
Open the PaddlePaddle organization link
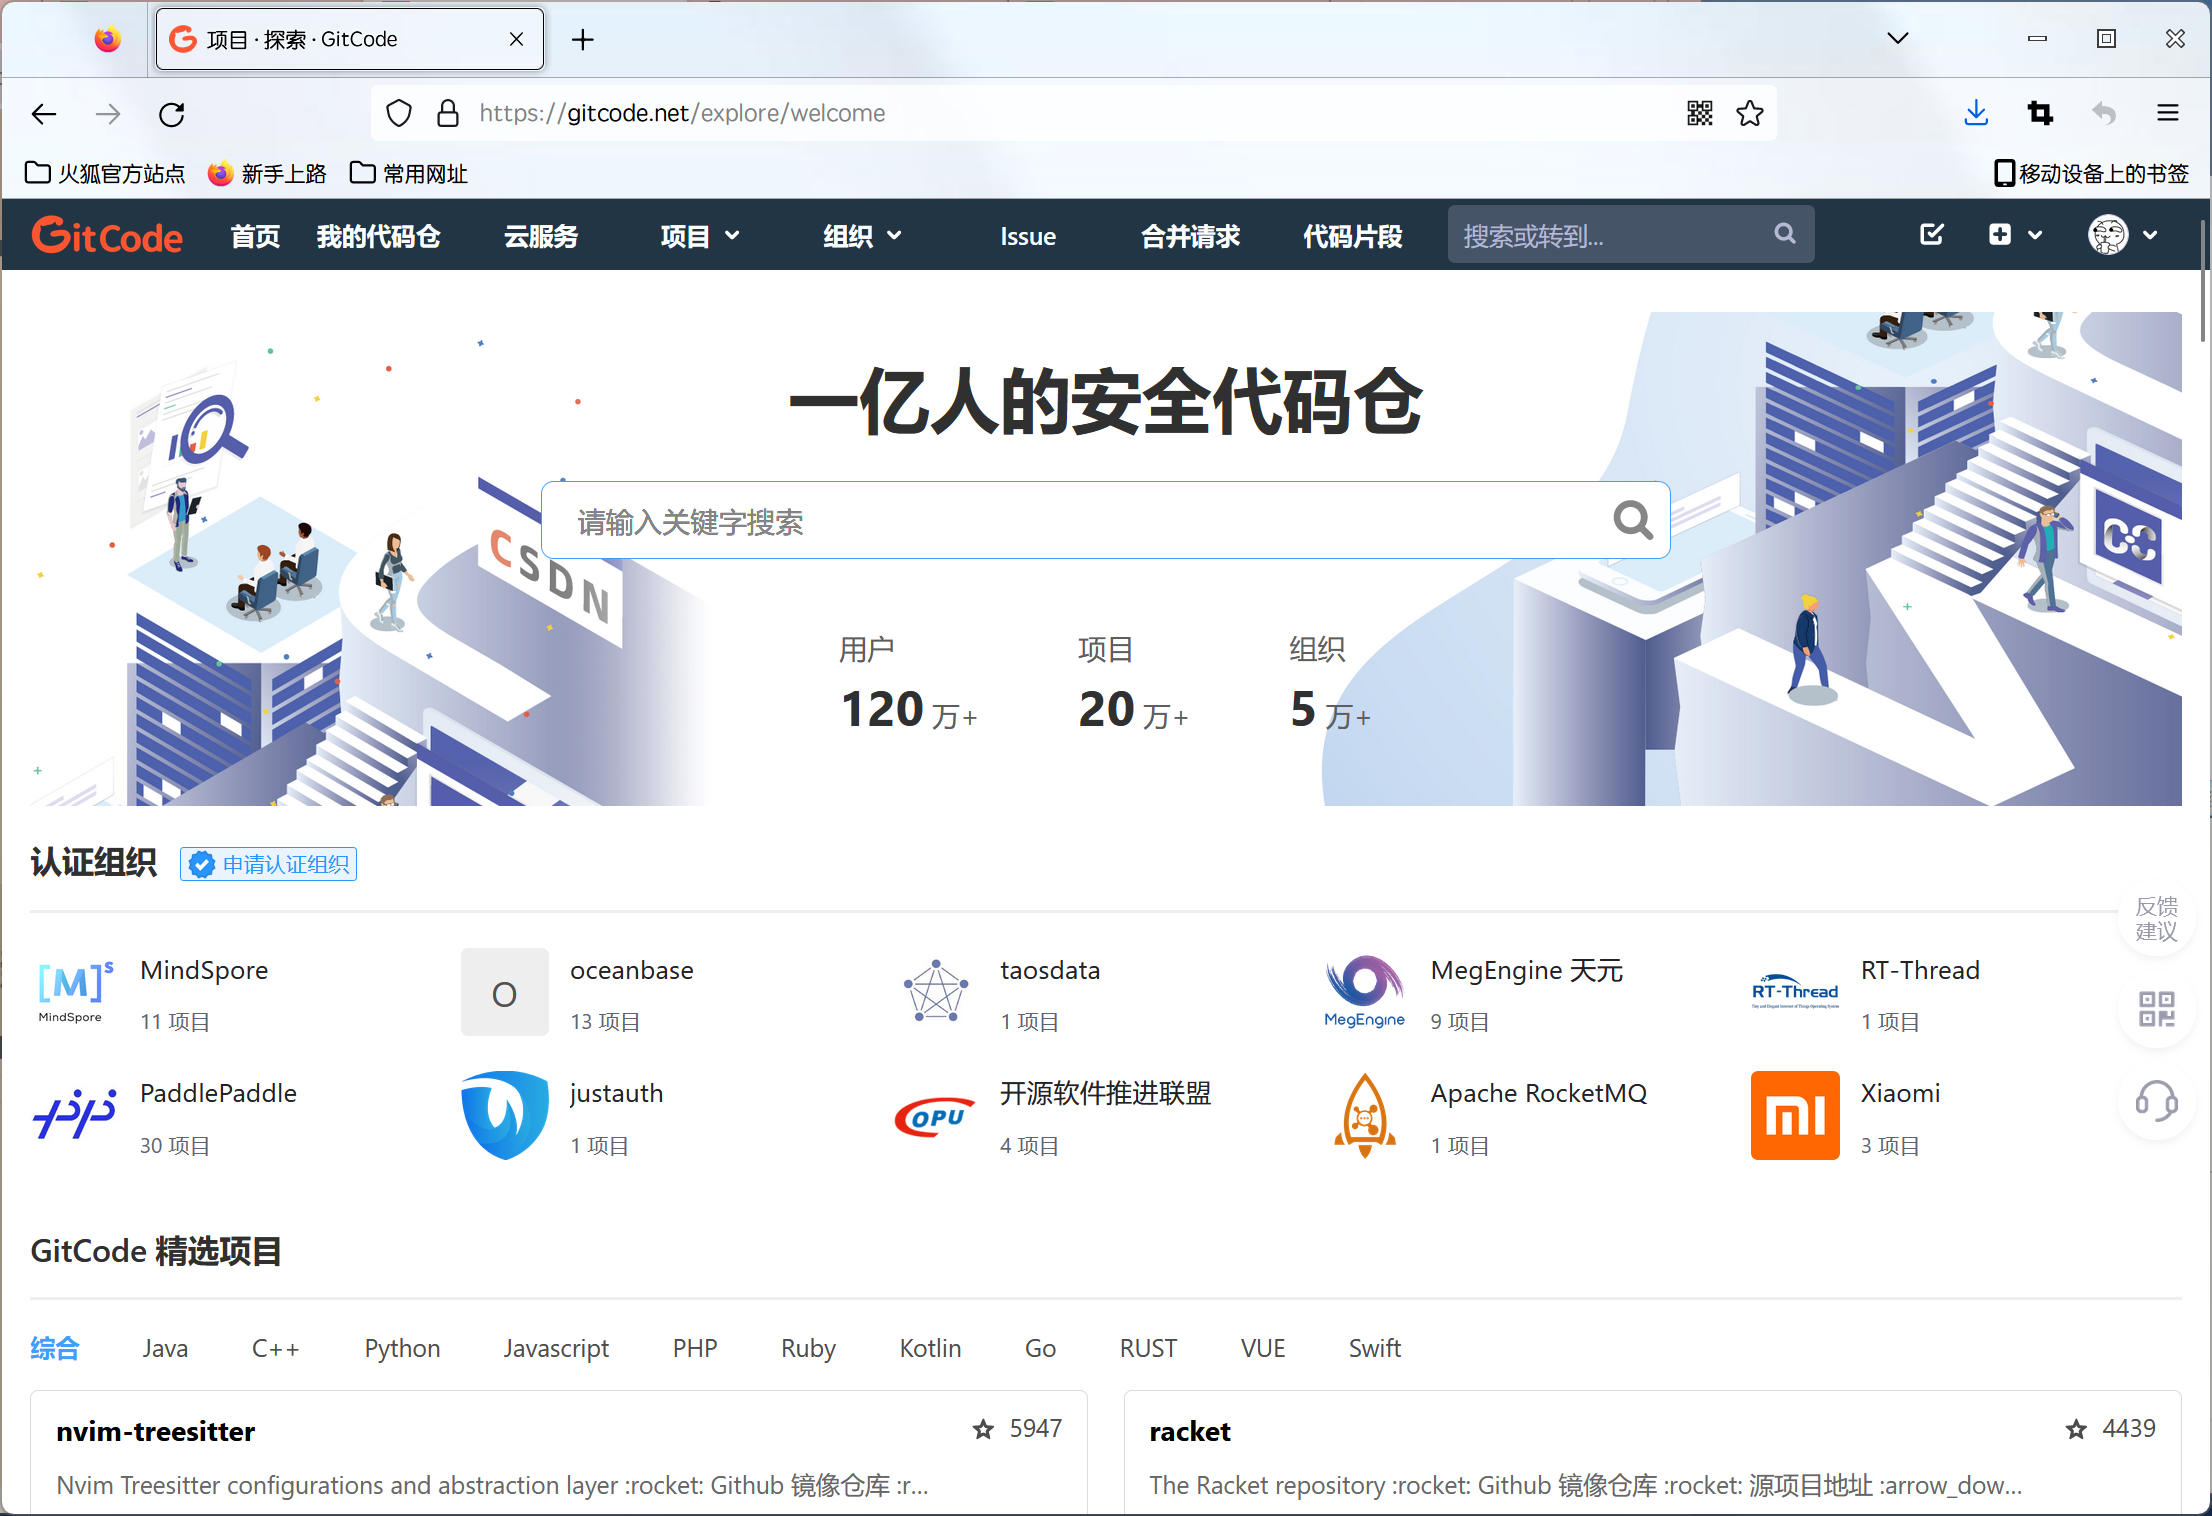pos(218,1093)
